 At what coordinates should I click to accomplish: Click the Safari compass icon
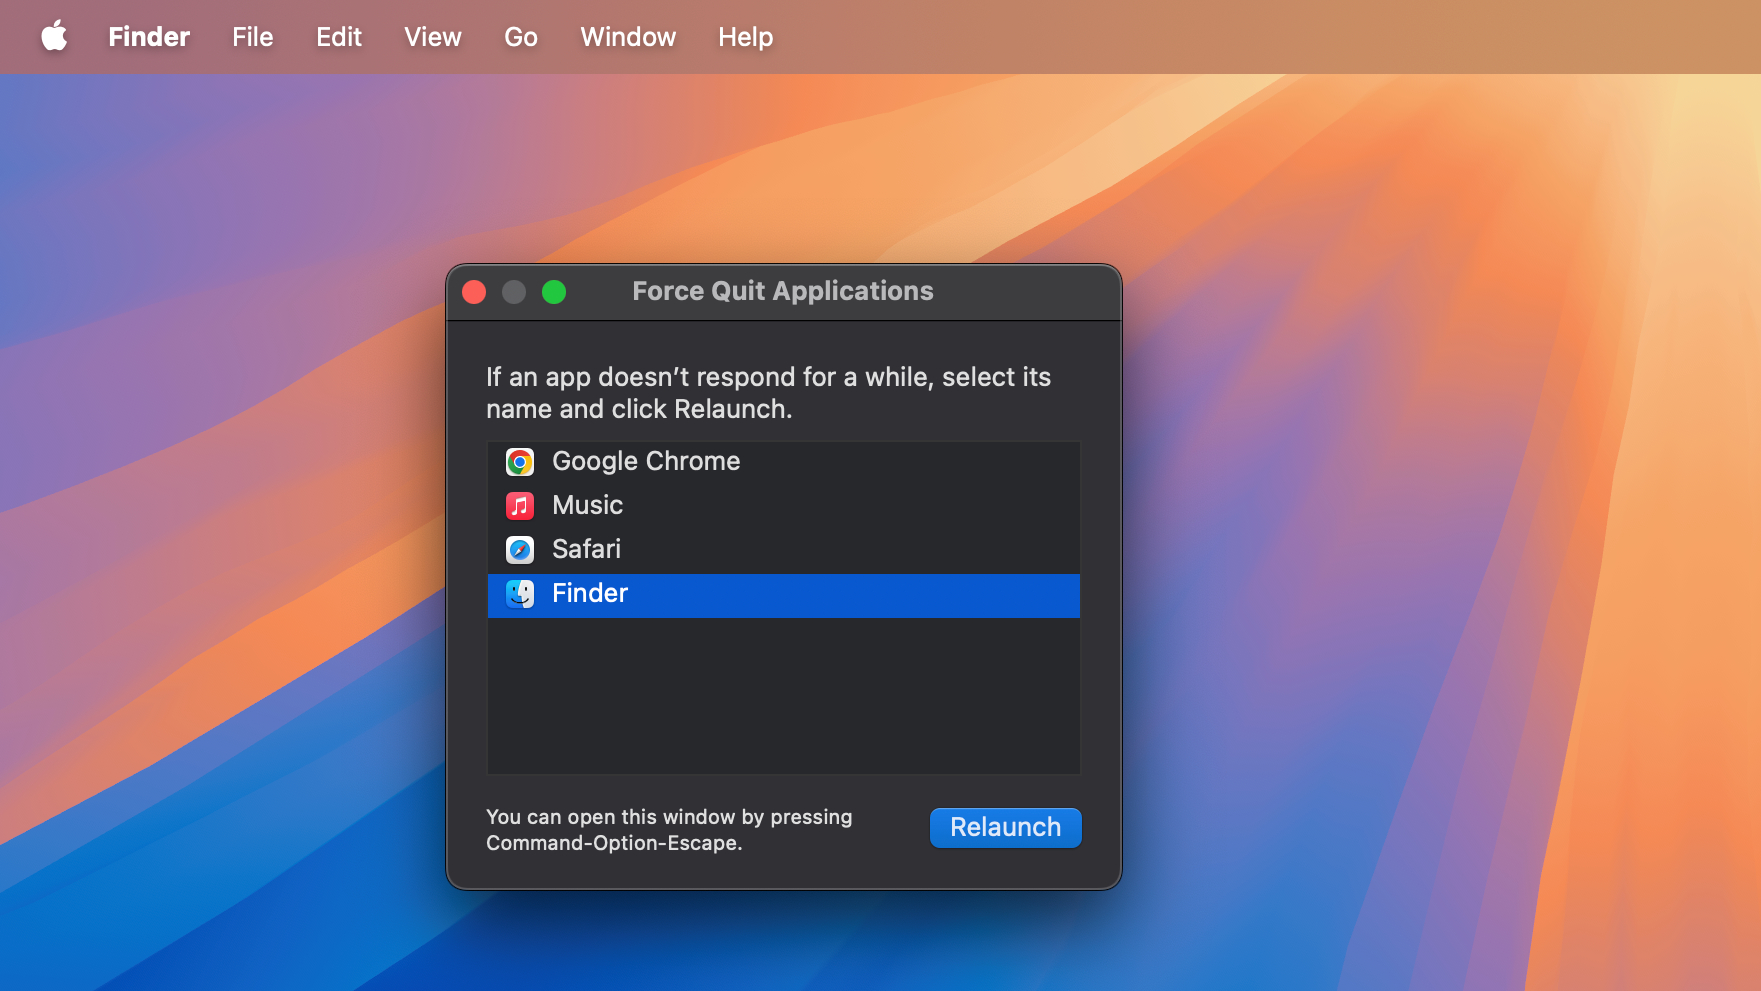pyautogui.click(x=519, y=550)
